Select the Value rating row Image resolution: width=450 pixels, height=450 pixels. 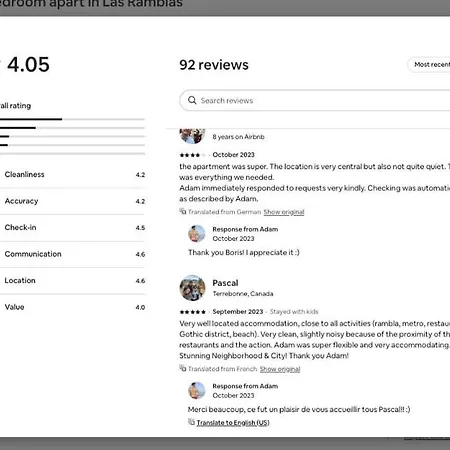tap(72, 307)
